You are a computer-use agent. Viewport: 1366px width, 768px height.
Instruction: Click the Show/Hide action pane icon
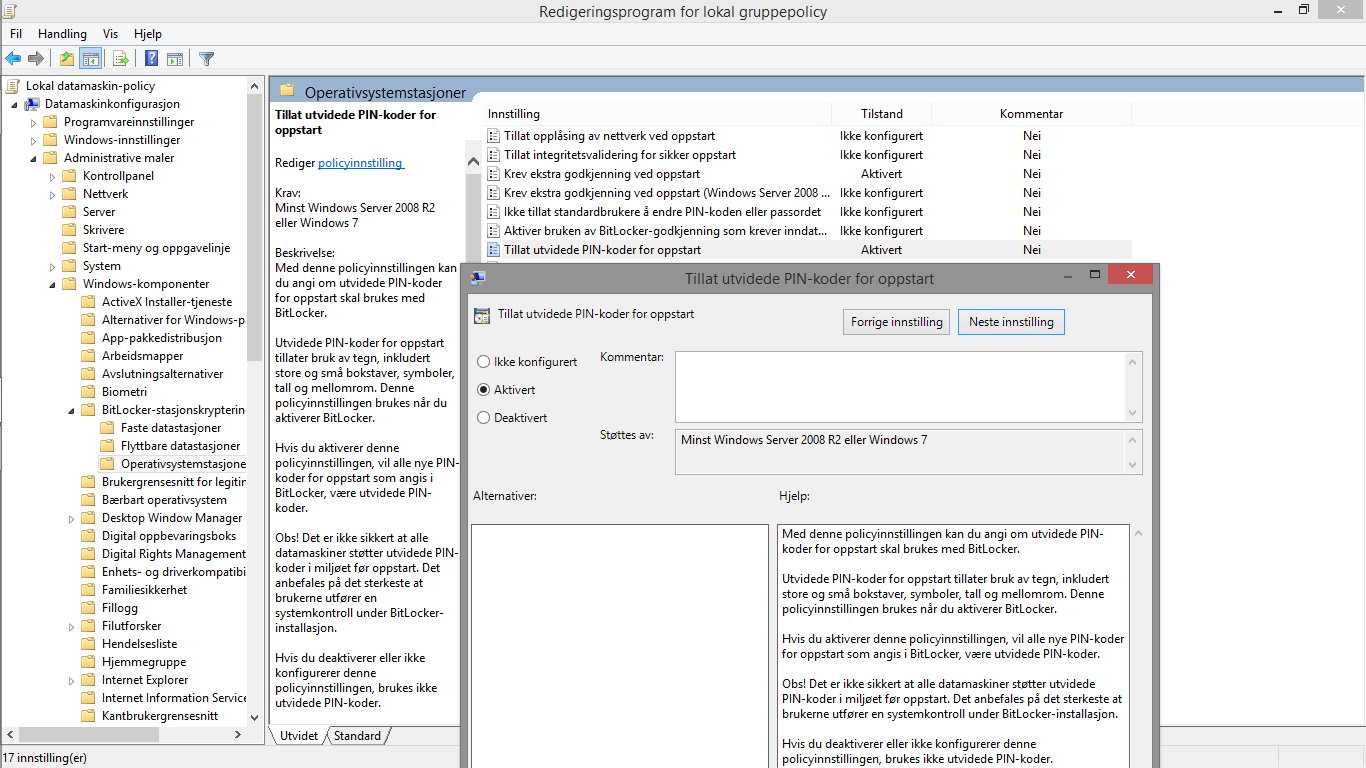175,59
